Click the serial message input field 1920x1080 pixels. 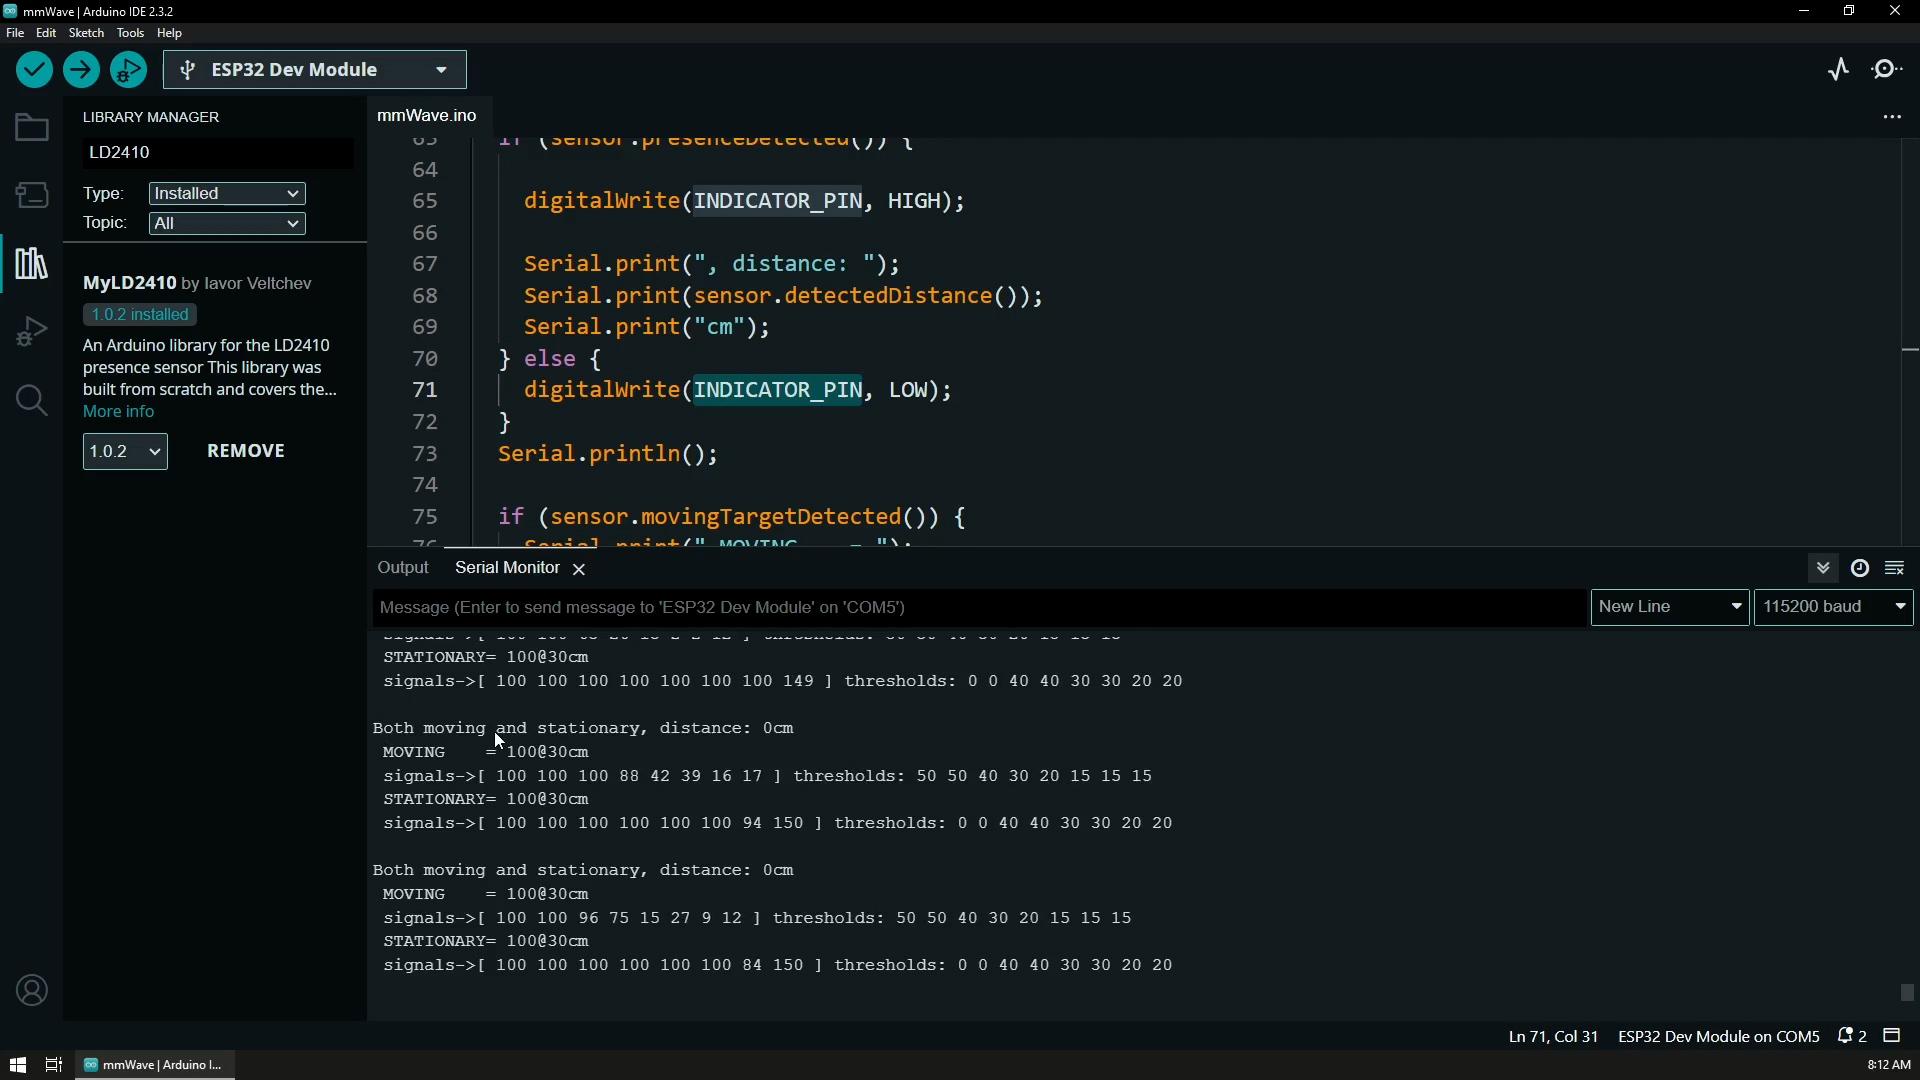(980, 608)
